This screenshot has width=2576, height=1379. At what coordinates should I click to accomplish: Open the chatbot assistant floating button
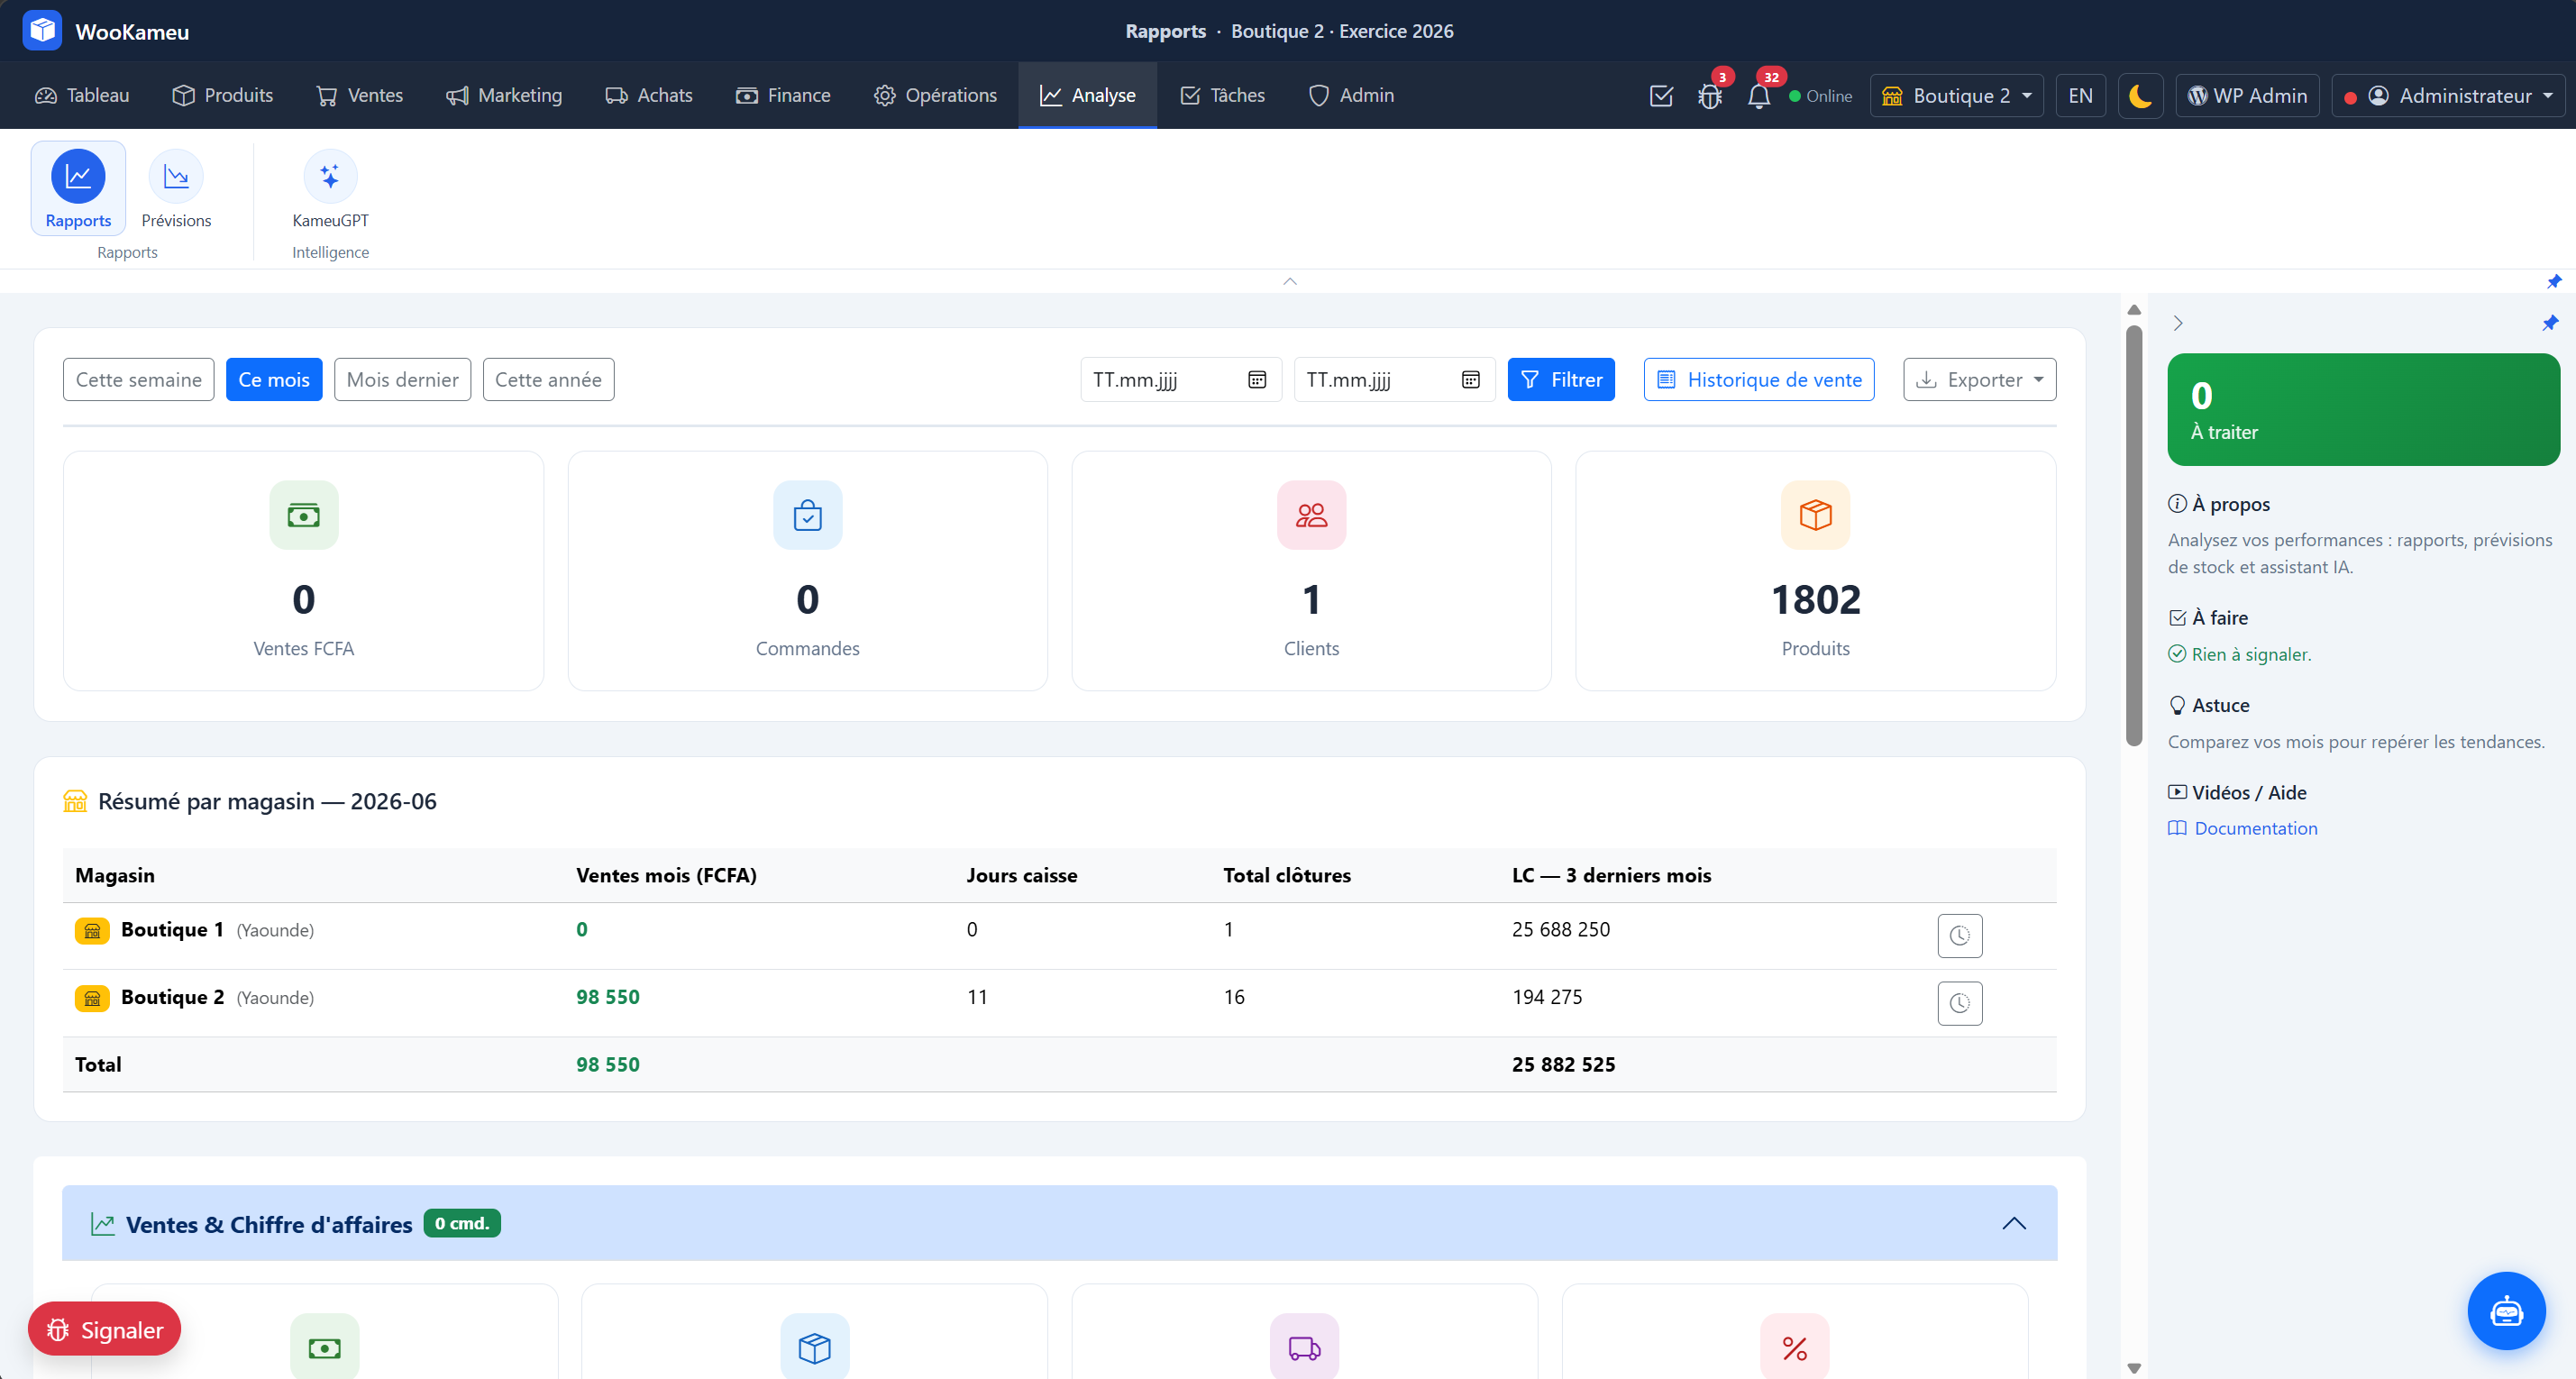(x=2505, y=1310)
